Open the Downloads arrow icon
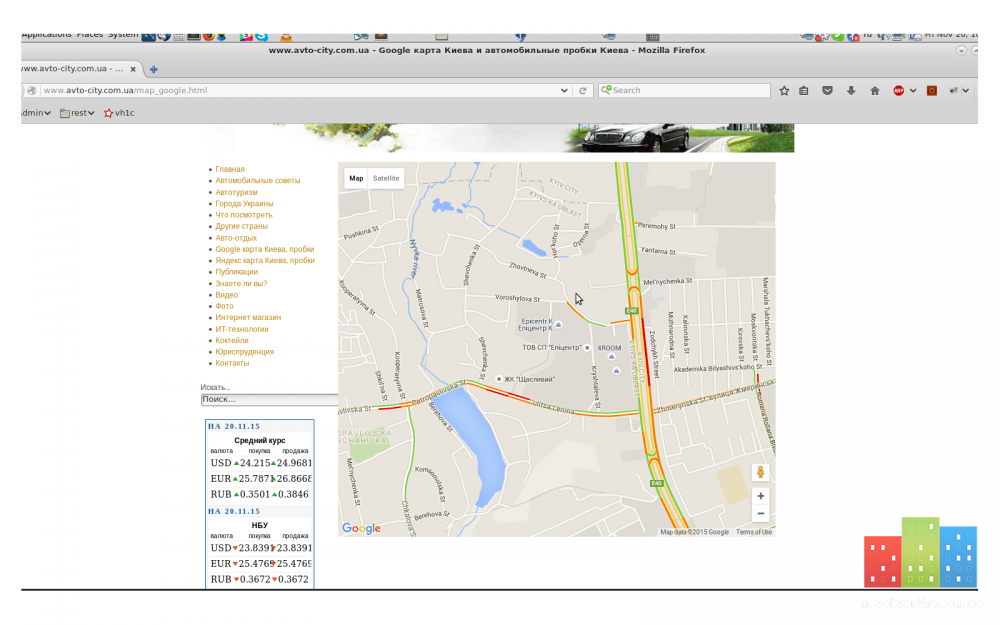 click(x=851, y=91)
